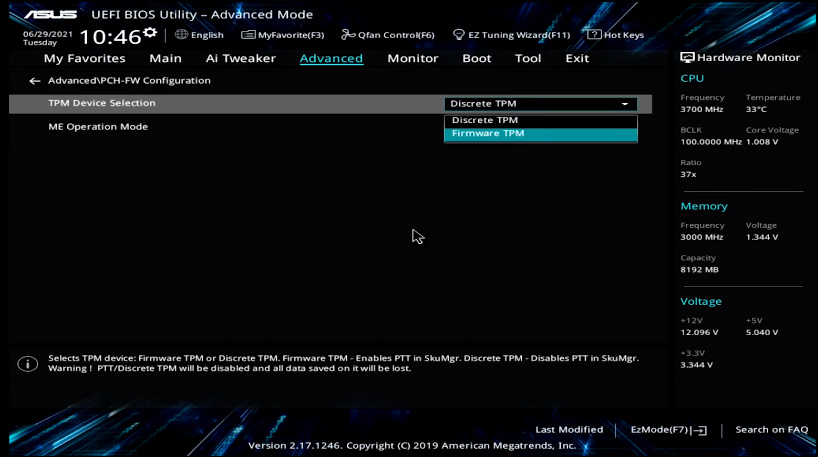The height and width of the screenshot is (457, 818).
Task: Switch to the Ai Tweaker tab
Action: click(x=240, y=58)
